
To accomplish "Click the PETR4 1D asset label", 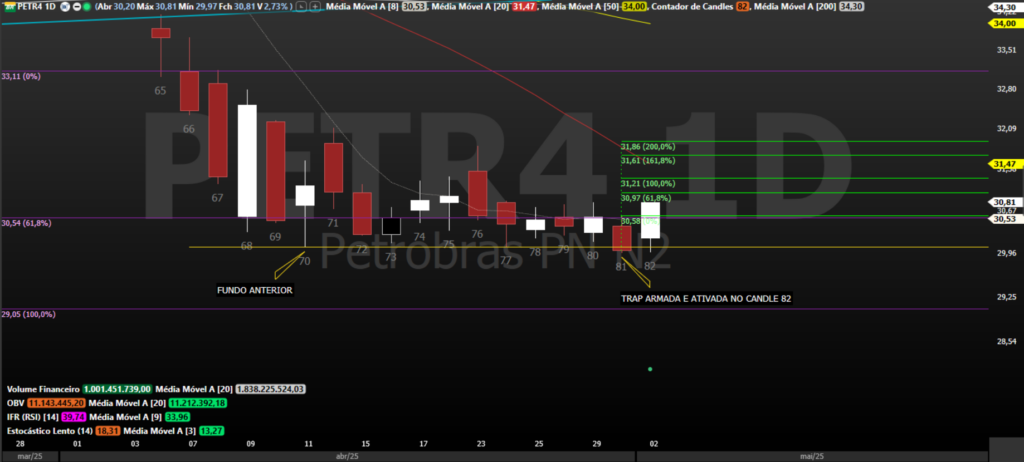I will tap(37, 7).
